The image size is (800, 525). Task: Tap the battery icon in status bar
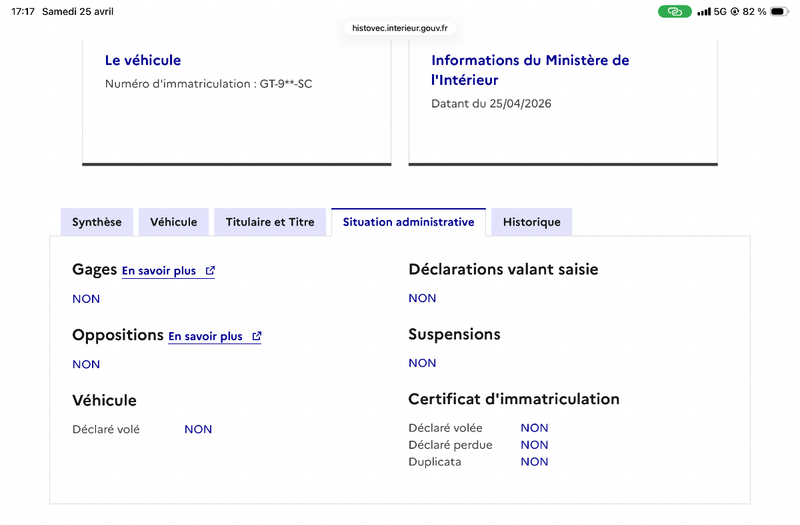click(x=779, y=11)
